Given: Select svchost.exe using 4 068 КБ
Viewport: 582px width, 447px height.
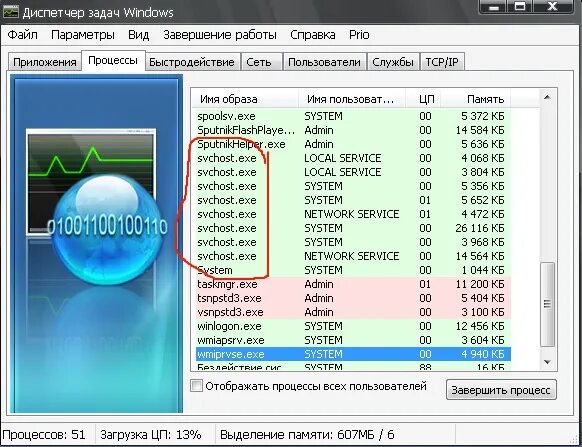Looking at the screenshot, I should 352,158.
